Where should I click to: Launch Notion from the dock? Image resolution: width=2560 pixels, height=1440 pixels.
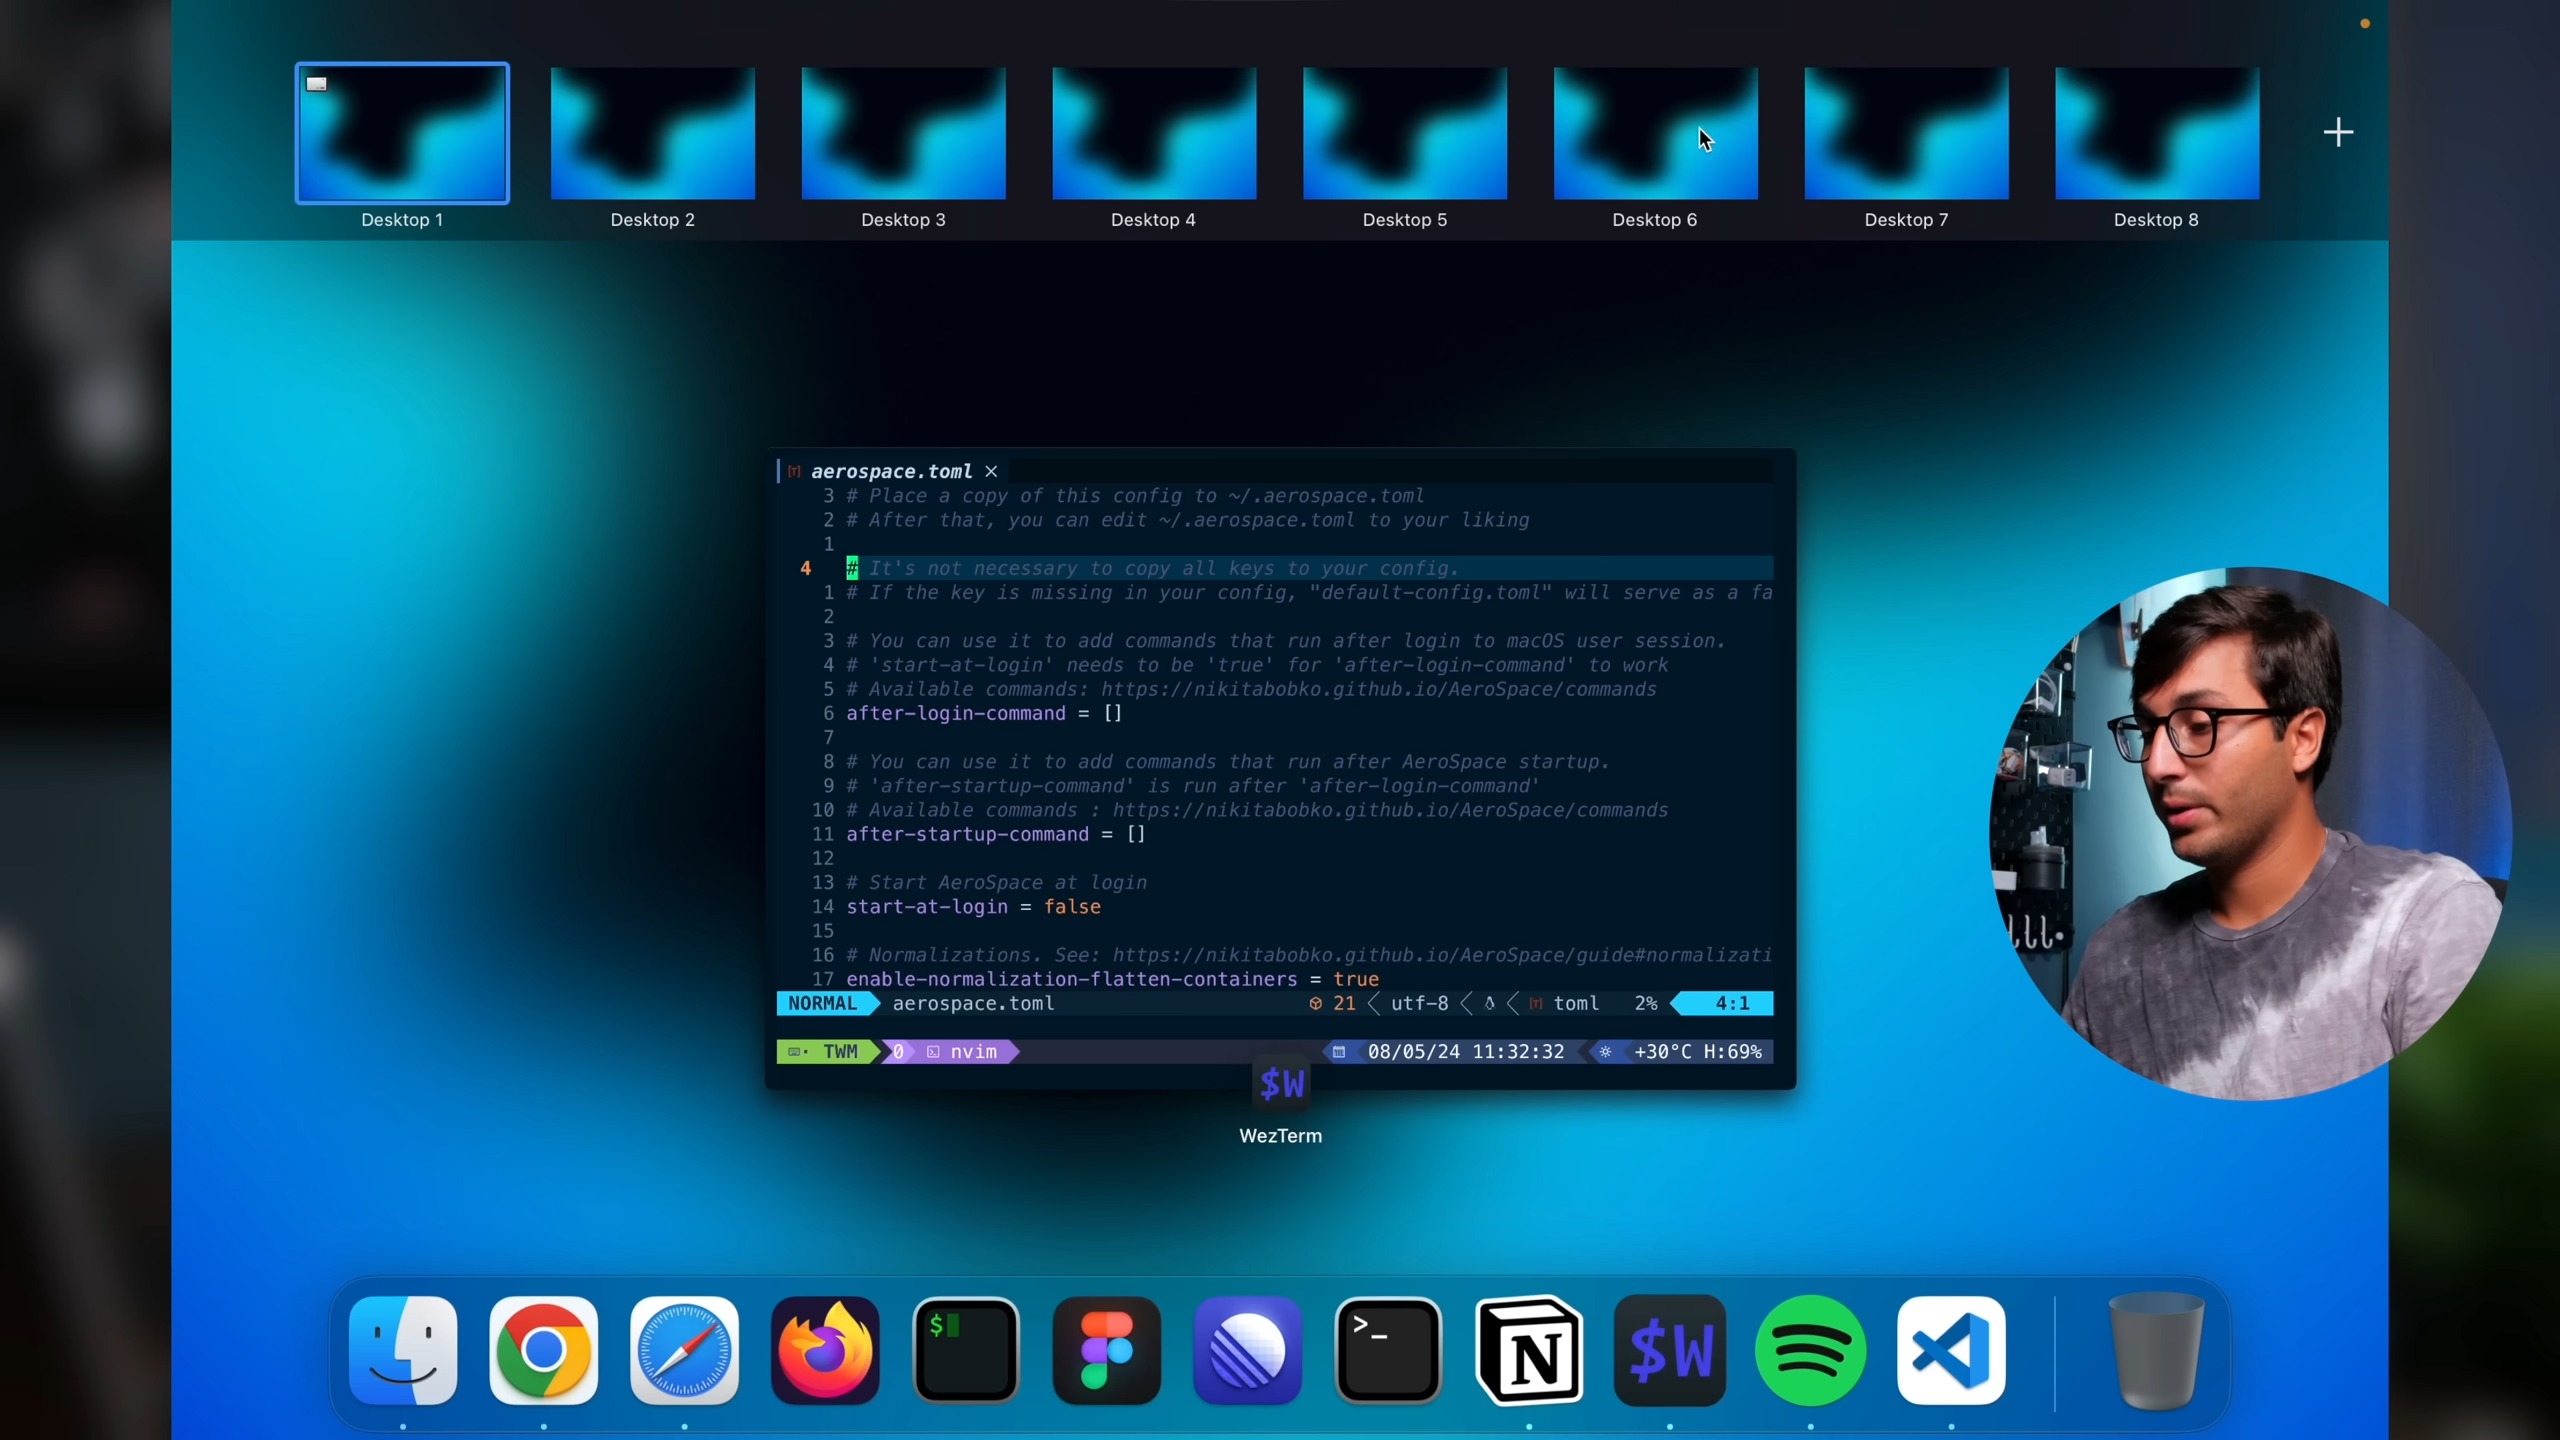coord(1529,1350)
